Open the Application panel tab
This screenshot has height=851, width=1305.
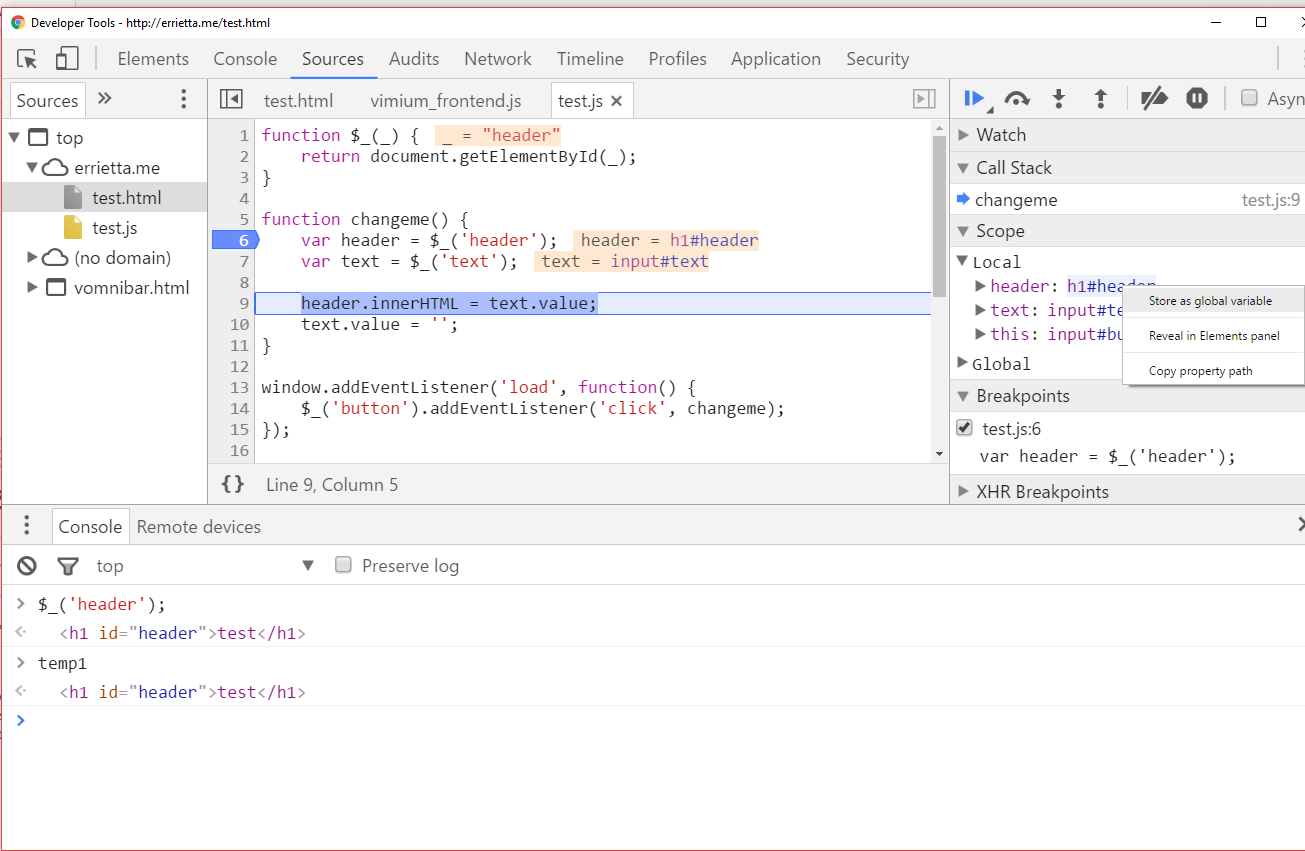tap(776, 59)
